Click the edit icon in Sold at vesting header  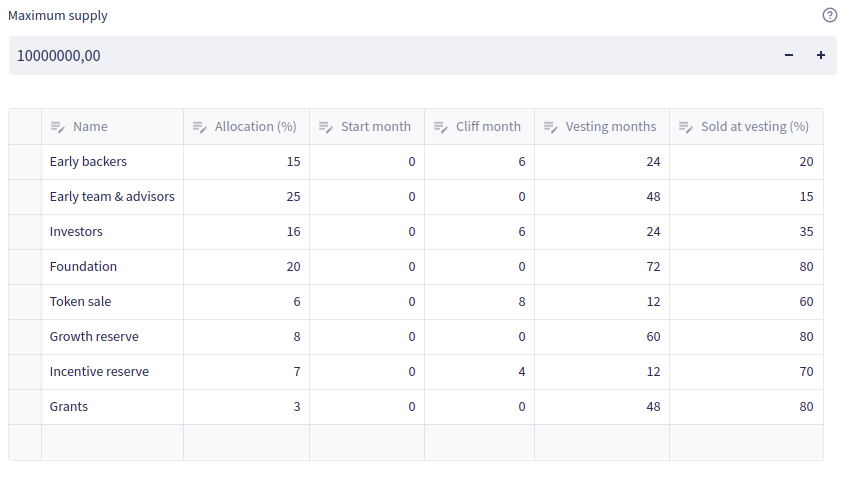[x=686, y=127]
